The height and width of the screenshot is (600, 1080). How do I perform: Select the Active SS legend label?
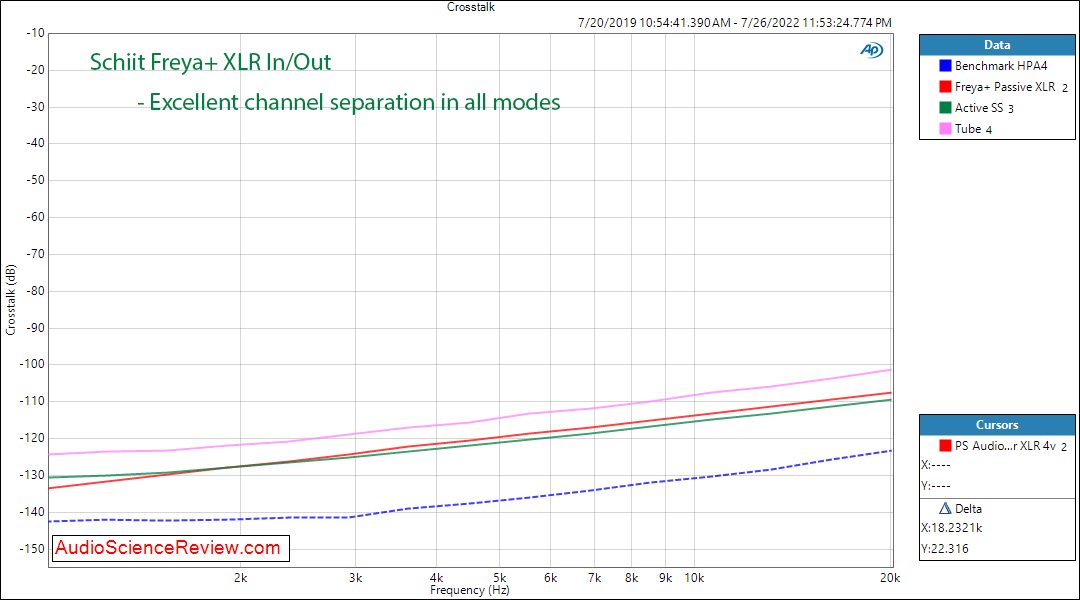pos(979,107)
